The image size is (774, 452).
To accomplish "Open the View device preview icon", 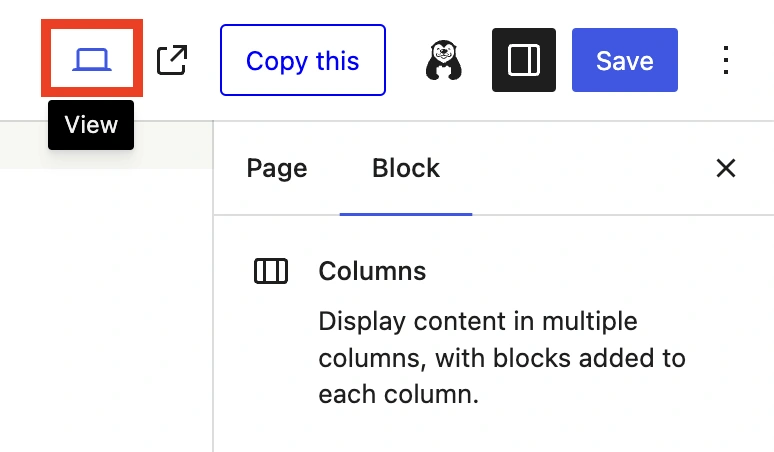I will [x=92, y=60].
